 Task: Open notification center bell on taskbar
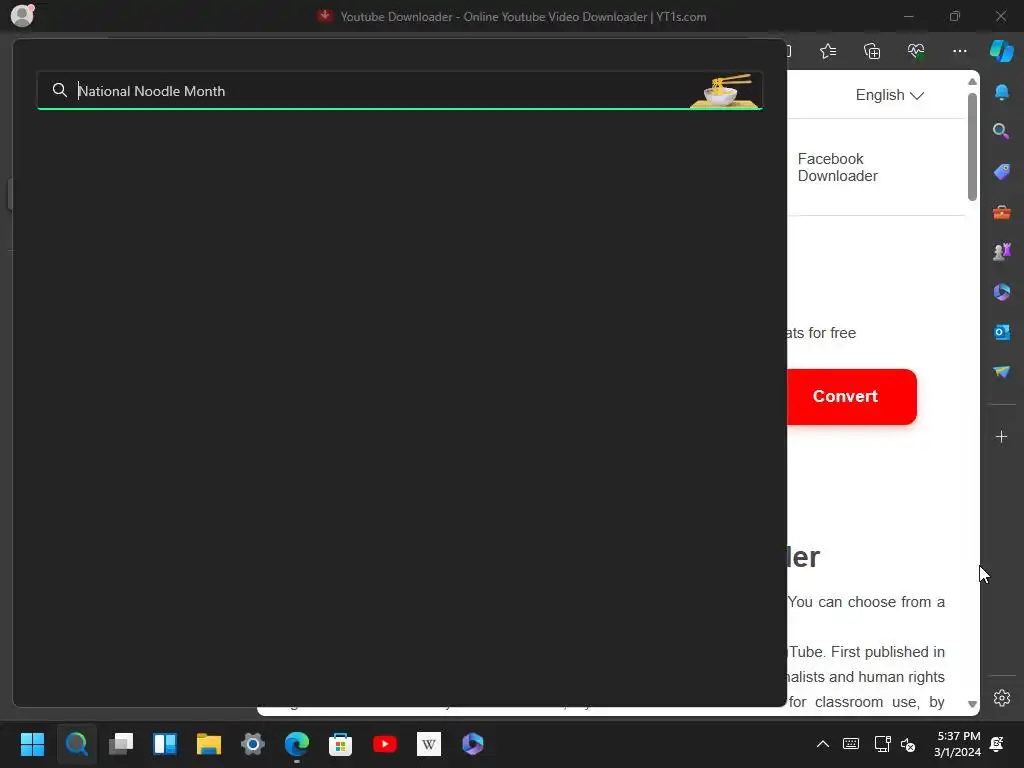(997, 744)
